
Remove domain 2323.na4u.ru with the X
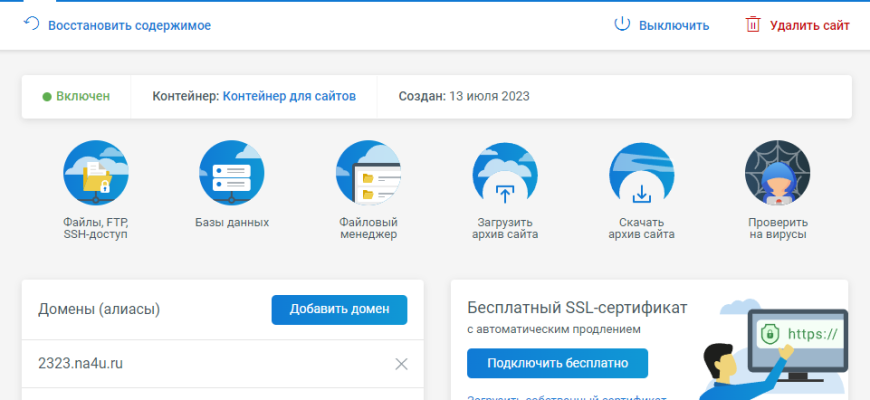tap(402, 364)
